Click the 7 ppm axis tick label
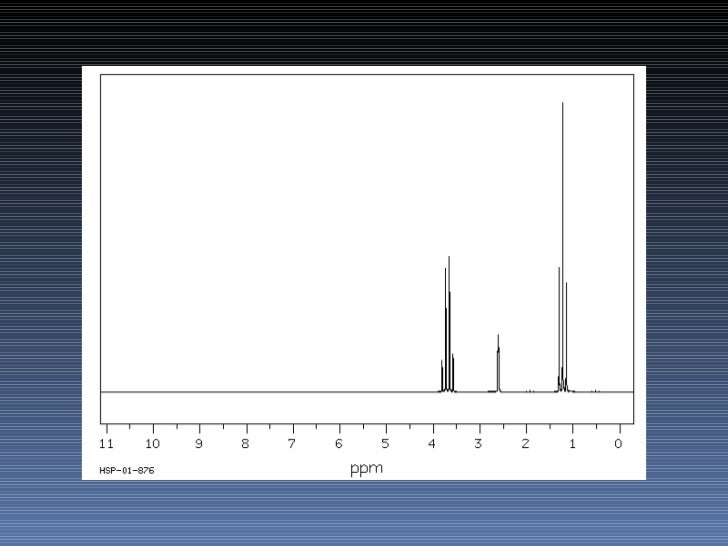728x546 pixels. (x=292, y=444)
